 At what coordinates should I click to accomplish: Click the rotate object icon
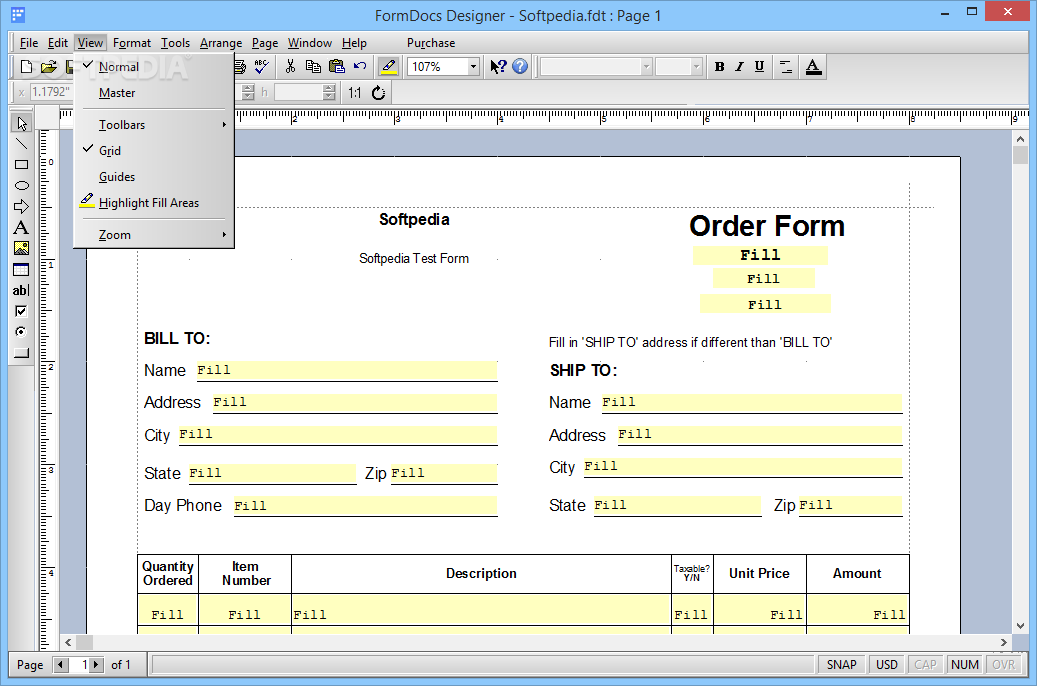point(378,93)
